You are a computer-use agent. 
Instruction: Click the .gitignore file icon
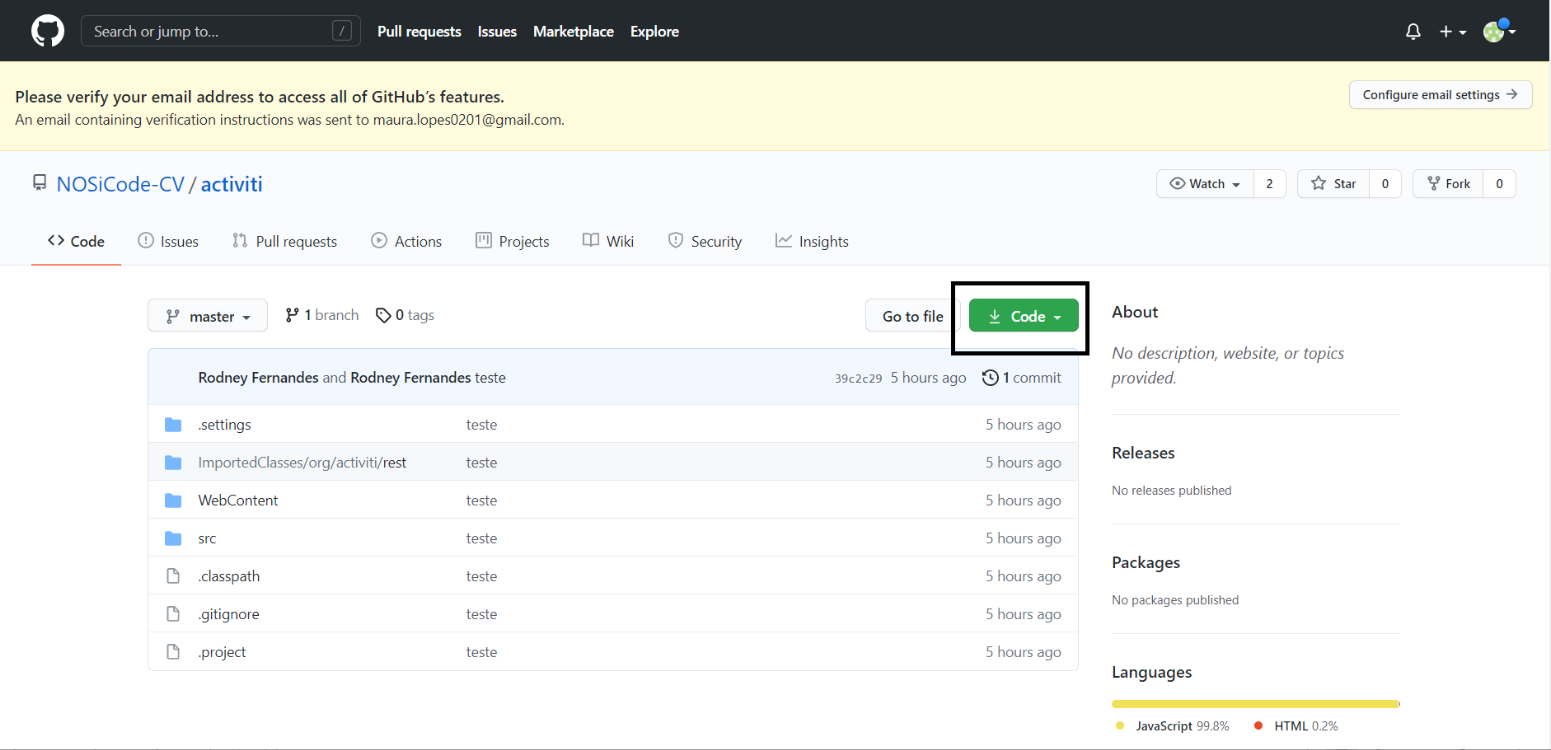[x=173, y=614]
